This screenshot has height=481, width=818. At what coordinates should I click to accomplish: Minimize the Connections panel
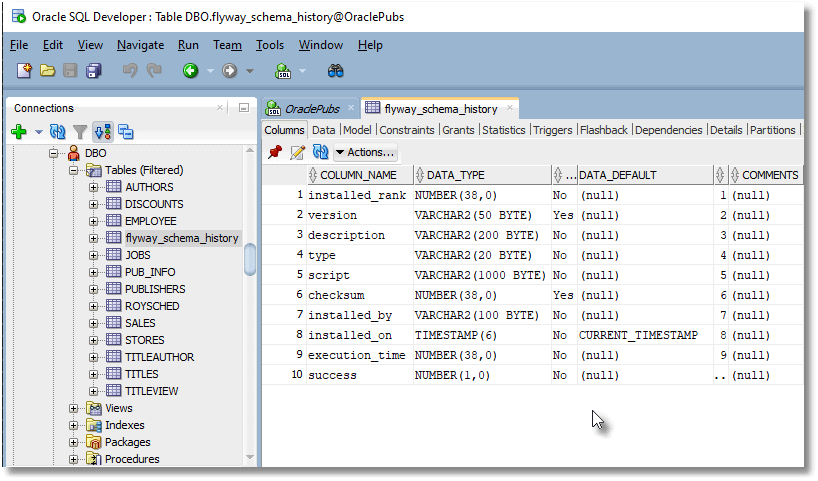click(243, 108)
